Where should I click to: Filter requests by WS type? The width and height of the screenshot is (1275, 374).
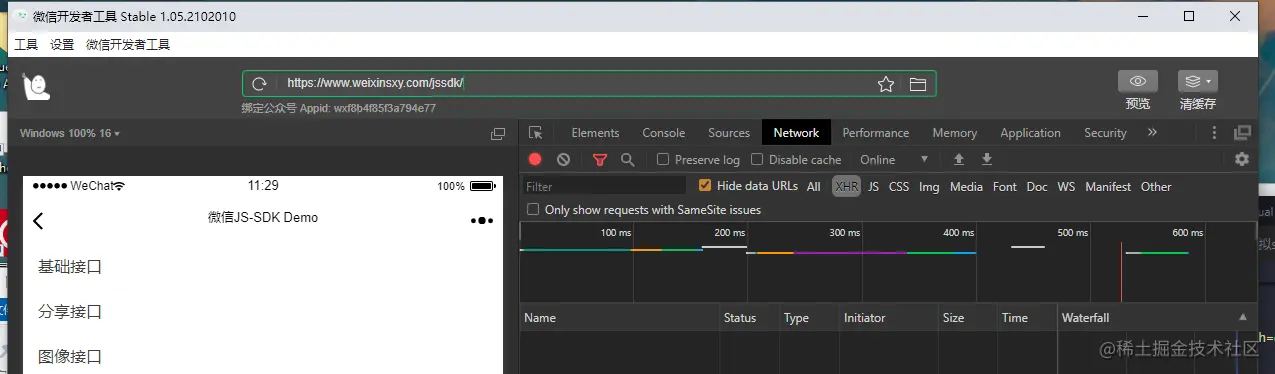(x=1067, y=187)
